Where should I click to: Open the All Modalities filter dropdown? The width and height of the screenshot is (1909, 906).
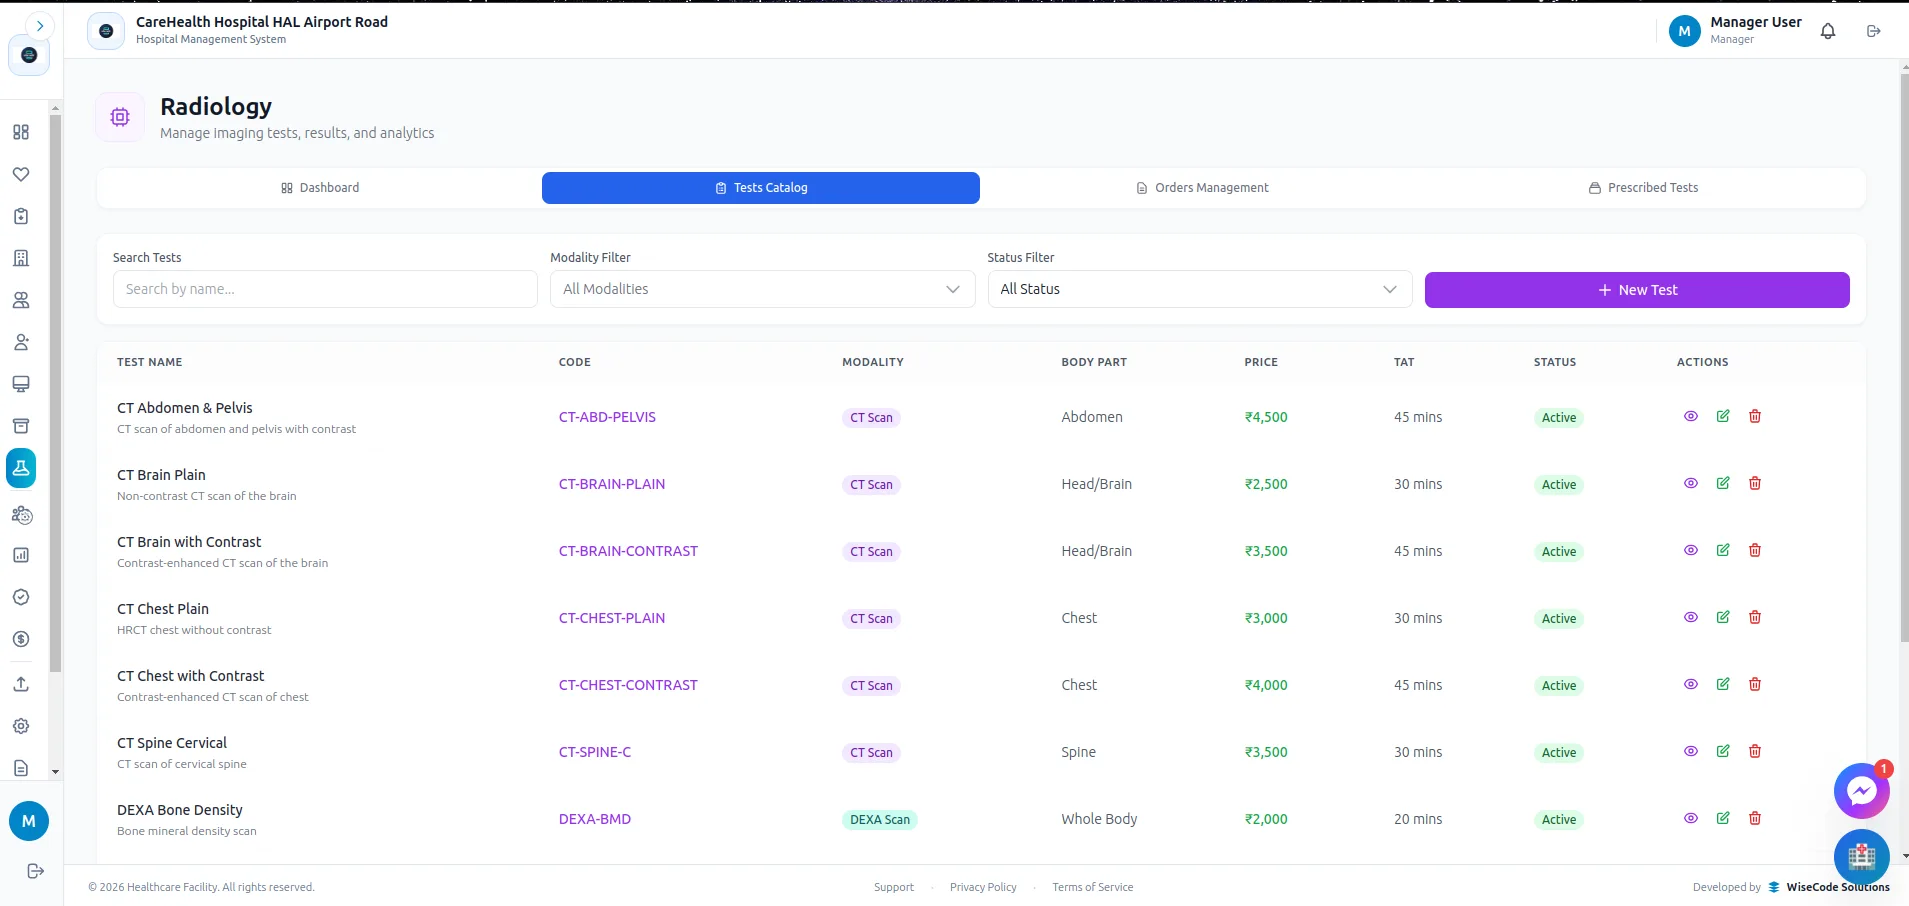pyautogui.click(x=762, y=289)
